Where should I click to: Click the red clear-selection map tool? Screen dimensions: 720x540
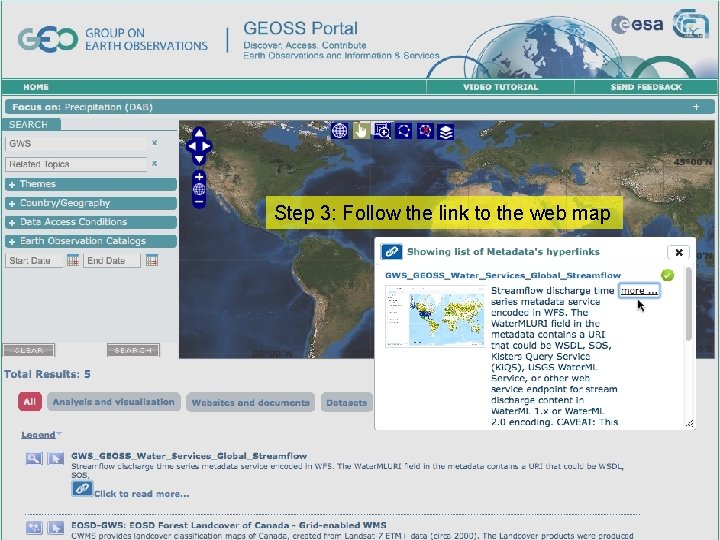[x=425, y=131]
